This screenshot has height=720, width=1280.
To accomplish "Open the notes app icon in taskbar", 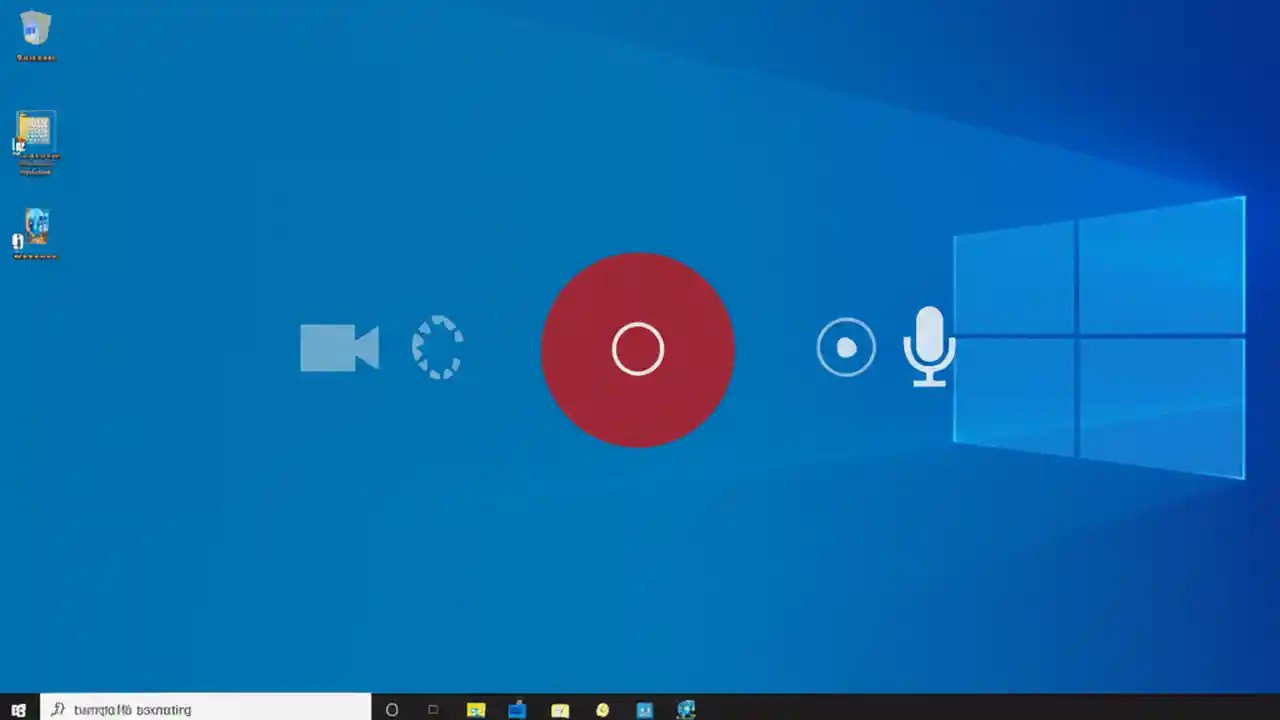I will click(559, 710).
